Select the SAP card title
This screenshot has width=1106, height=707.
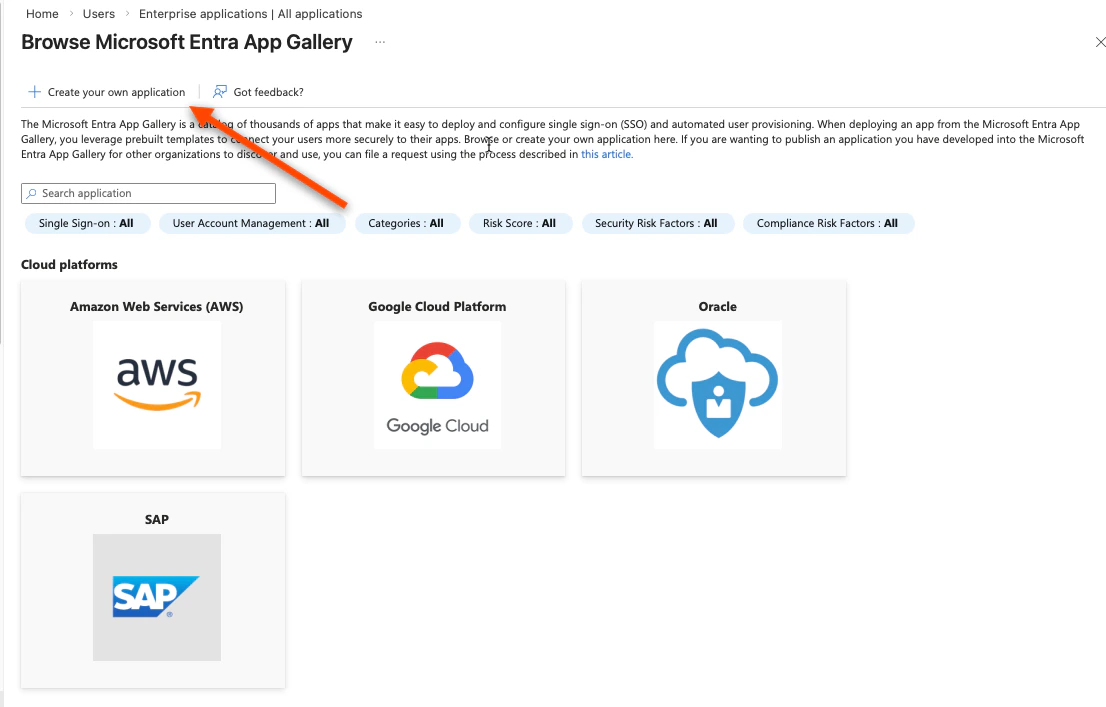point(157,519)
